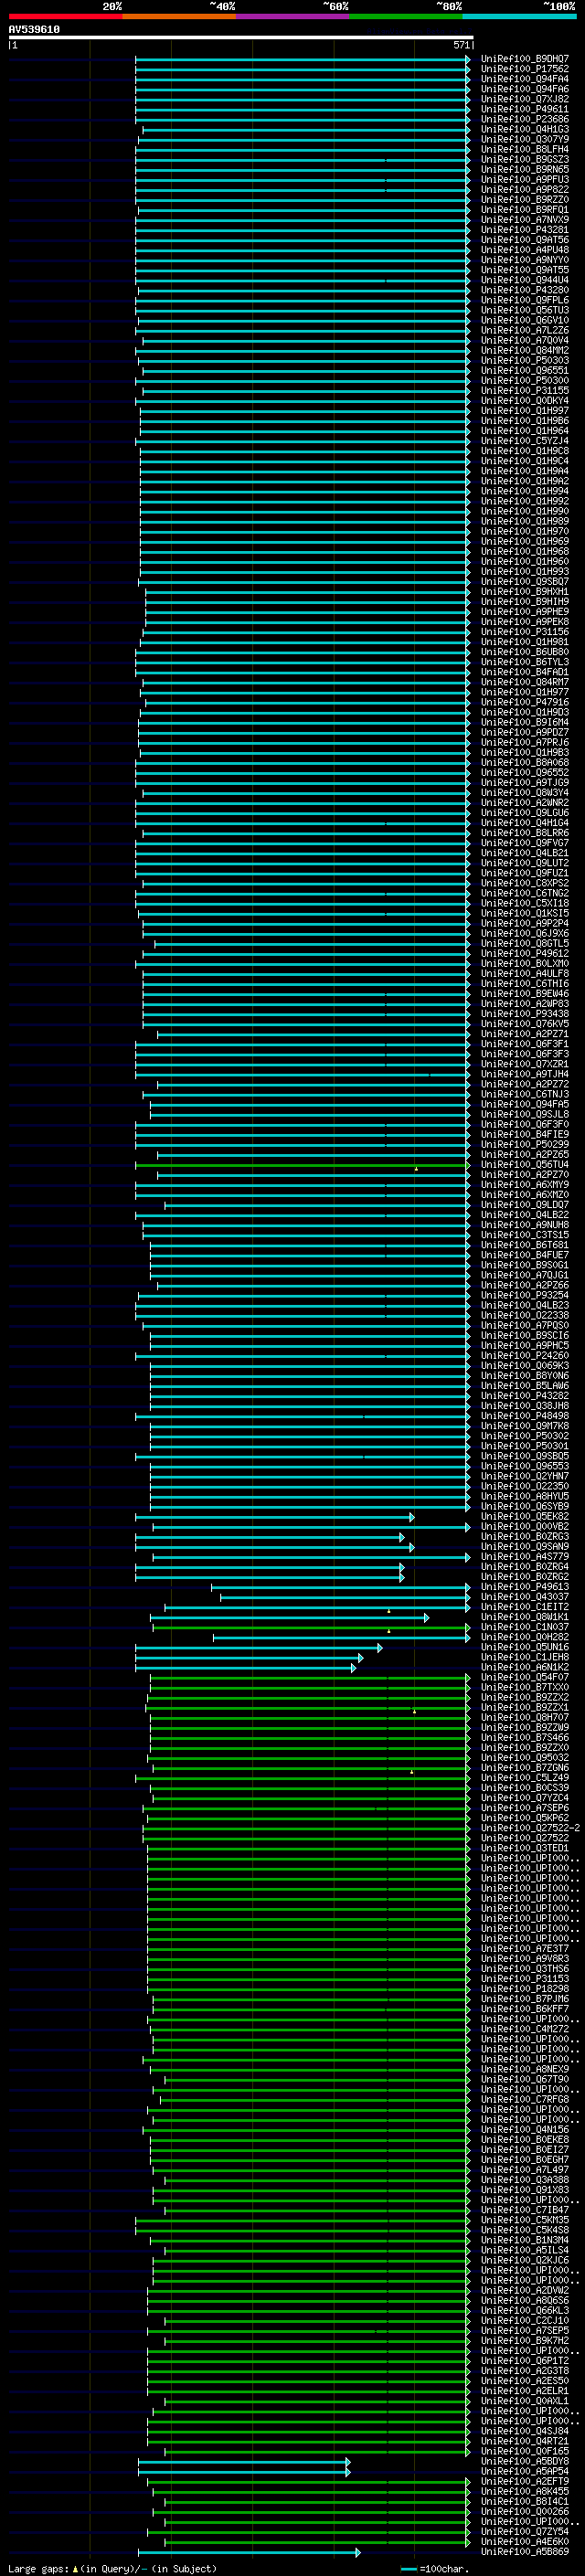Screen dimensions: 585x2576
Task: Click label UniRef100_P49613
Action: [x=525, y=1586]
